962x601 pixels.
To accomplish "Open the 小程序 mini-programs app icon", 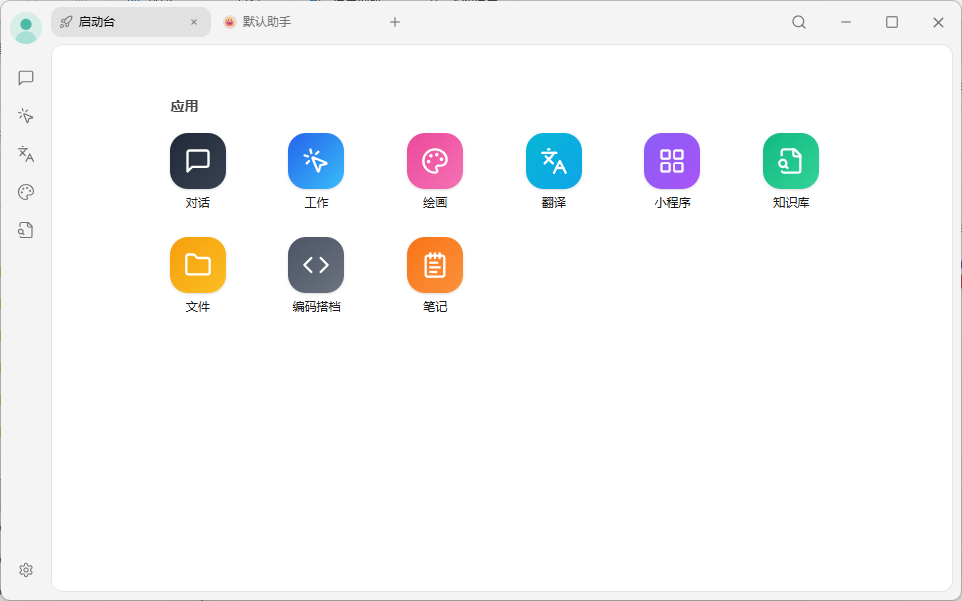I will 672,161.
